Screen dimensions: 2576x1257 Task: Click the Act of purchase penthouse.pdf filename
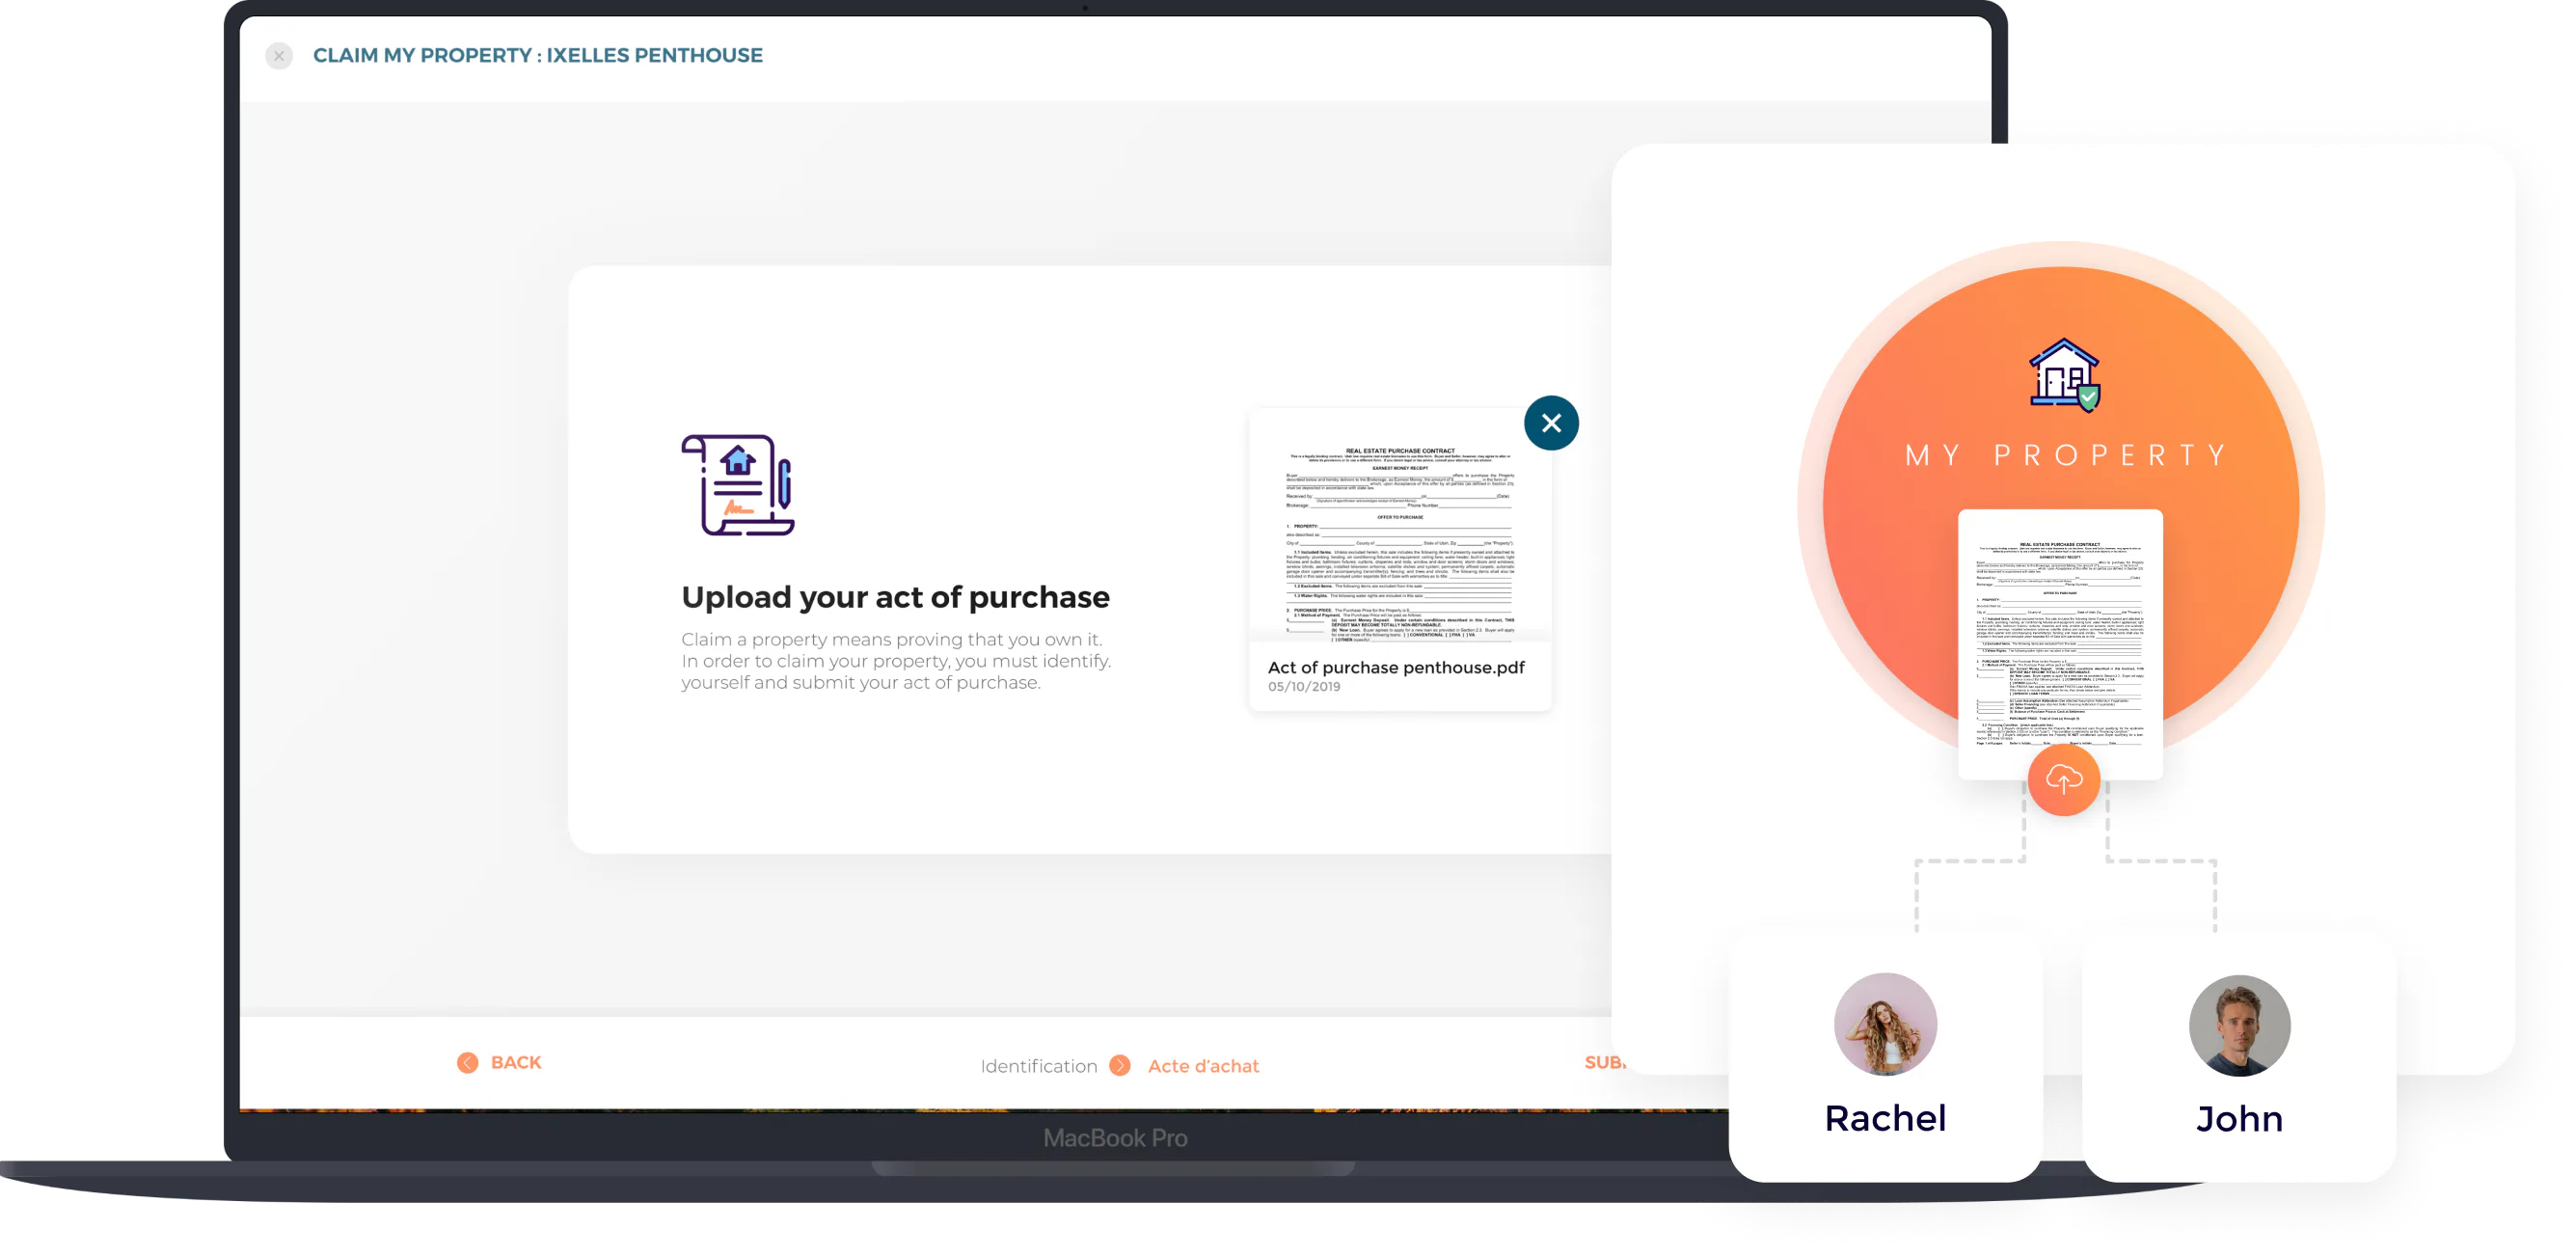(x=1395, y=667)
